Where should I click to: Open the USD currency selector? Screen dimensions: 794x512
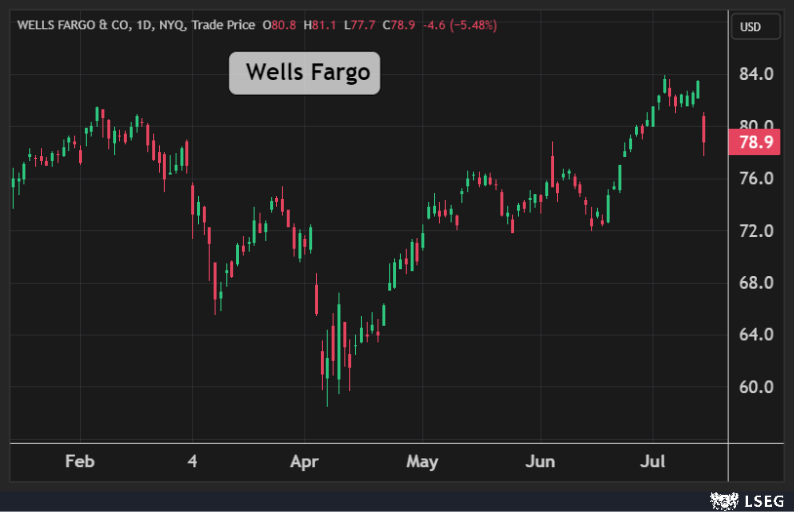coord(750,25)
